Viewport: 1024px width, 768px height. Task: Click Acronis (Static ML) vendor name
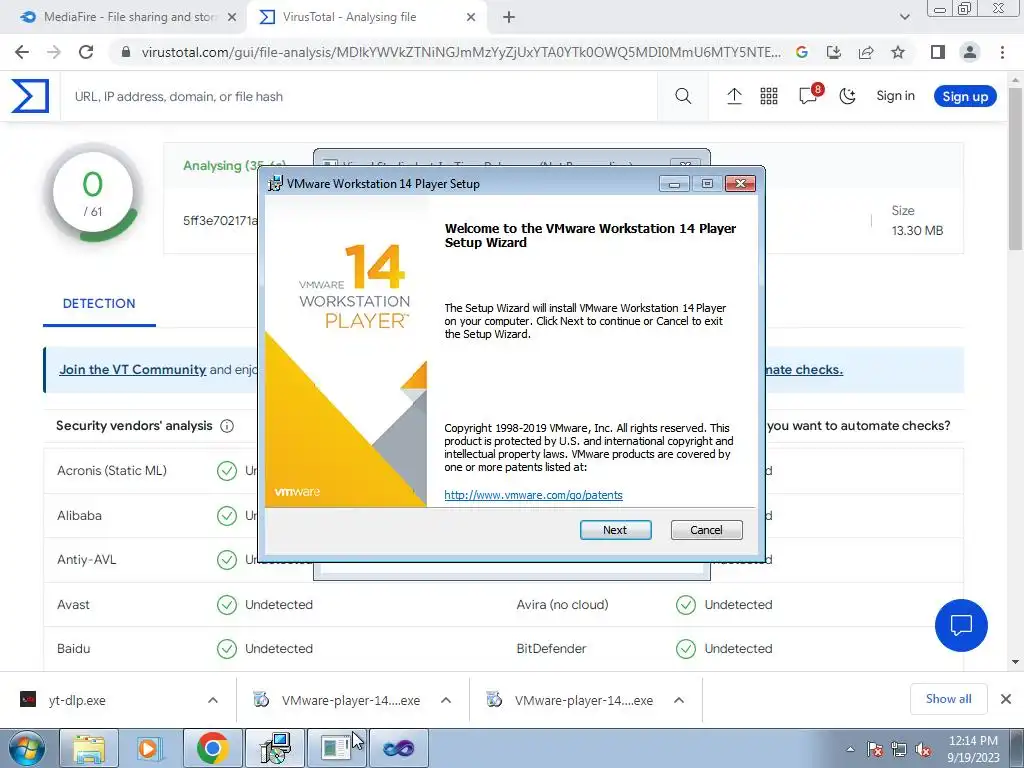click(x=112, y=470)
